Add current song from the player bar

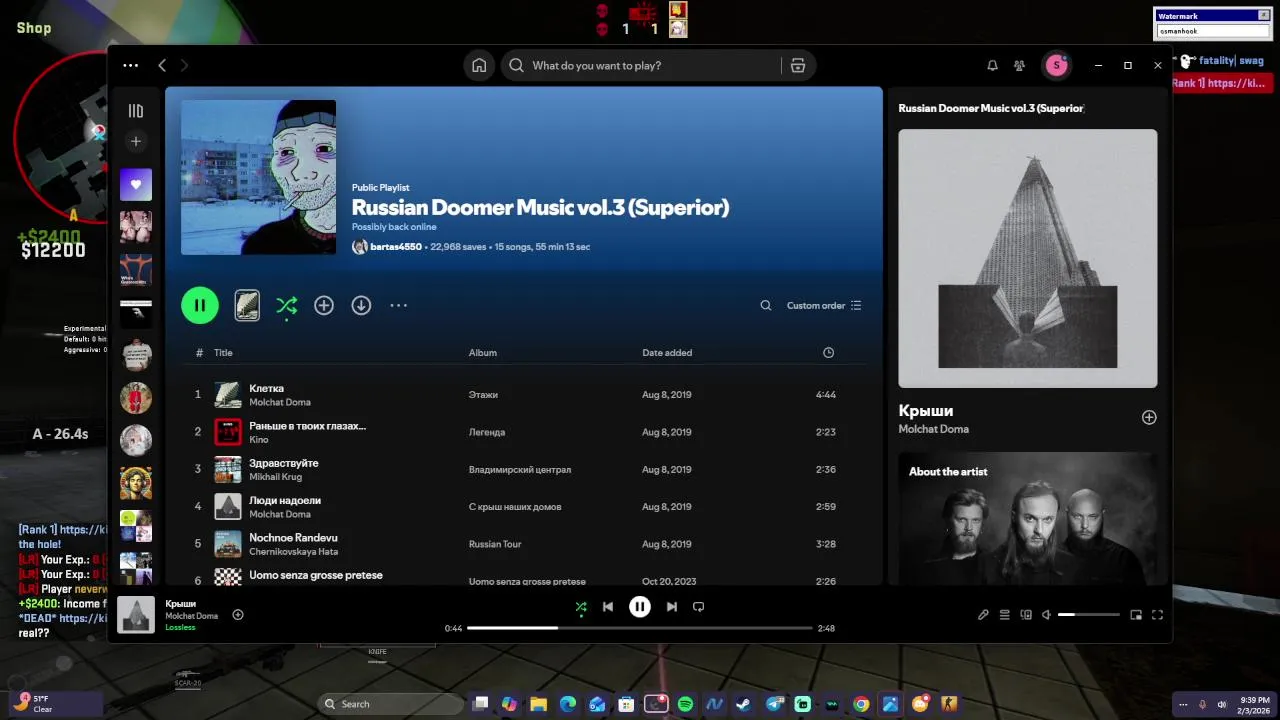pos(238,615)
